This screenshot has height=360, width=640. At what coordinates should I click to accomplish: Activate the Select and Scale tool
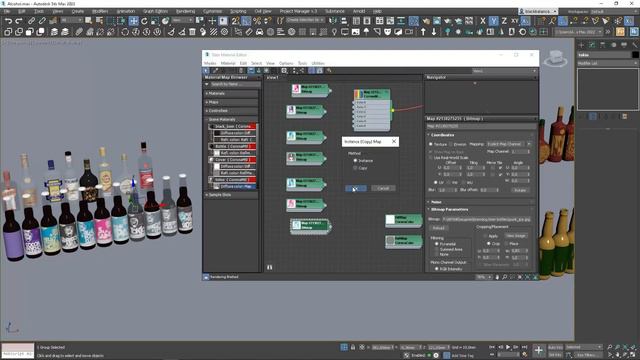click(x=155, y=21)
